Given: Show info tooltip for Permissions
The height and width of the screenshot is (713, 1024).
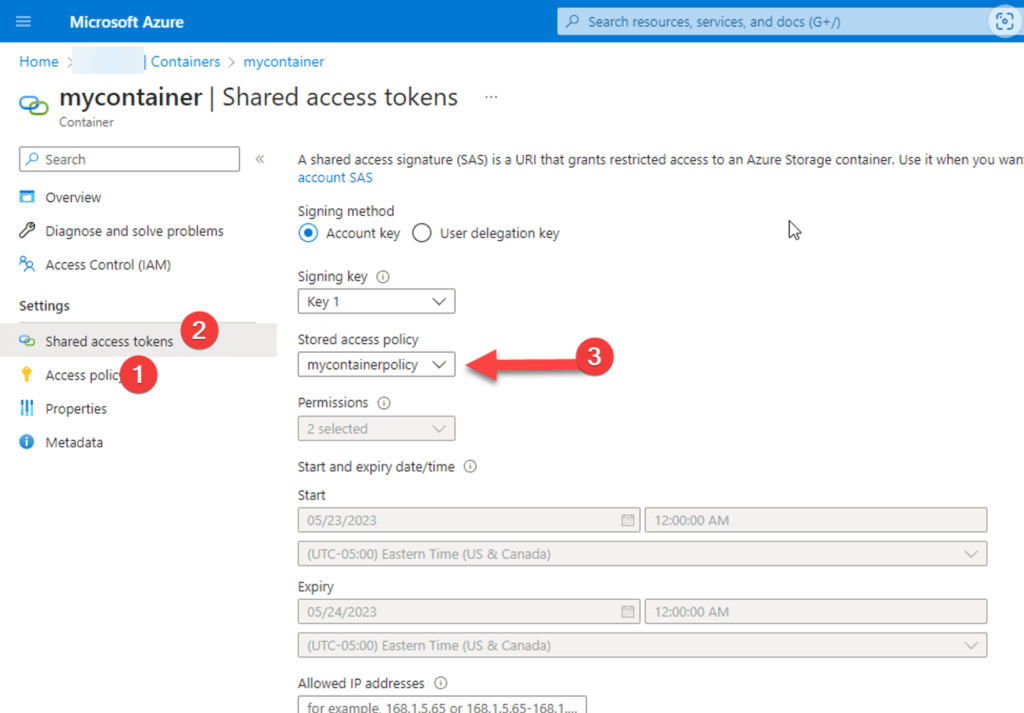Looking at the screenshot, I should (384, 403).
